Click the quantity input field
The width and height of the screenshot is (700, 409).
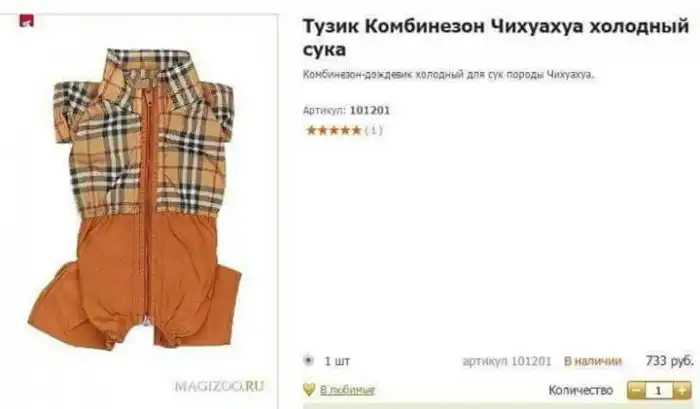659,390
